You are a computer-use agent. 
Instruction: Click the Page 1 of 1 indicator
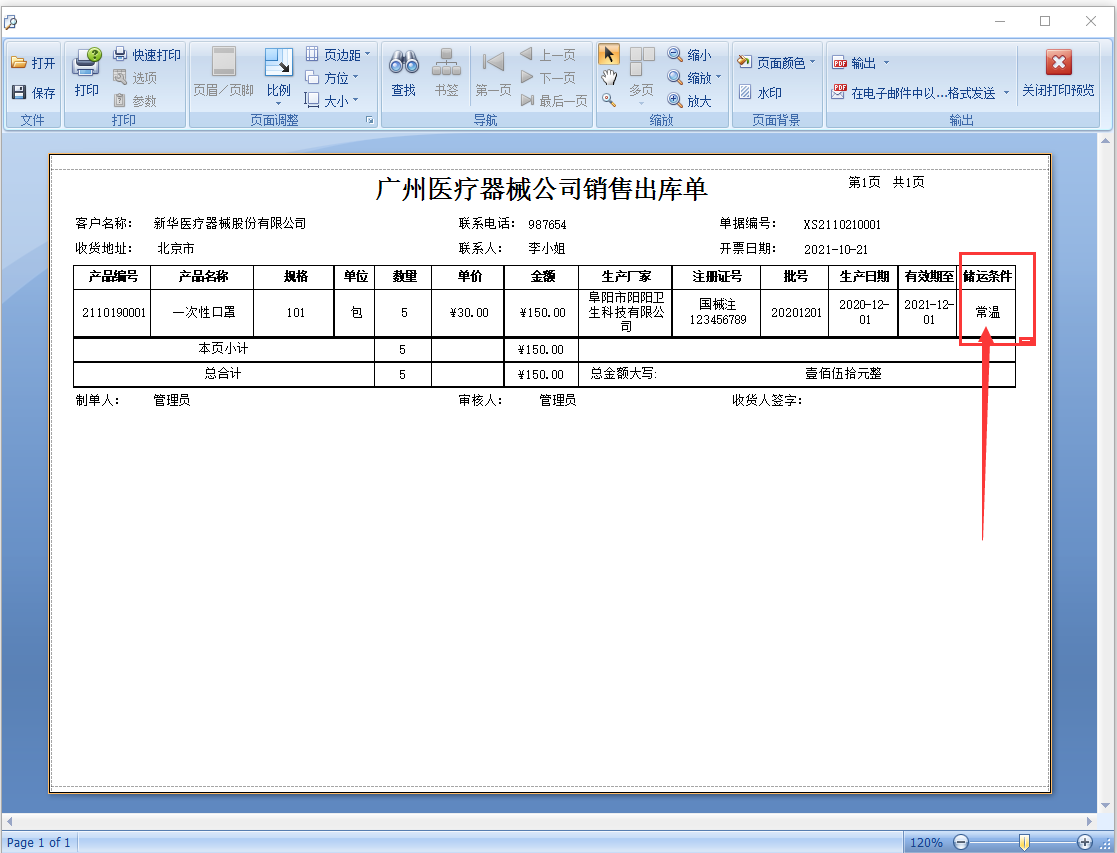(x=38, y=842)
